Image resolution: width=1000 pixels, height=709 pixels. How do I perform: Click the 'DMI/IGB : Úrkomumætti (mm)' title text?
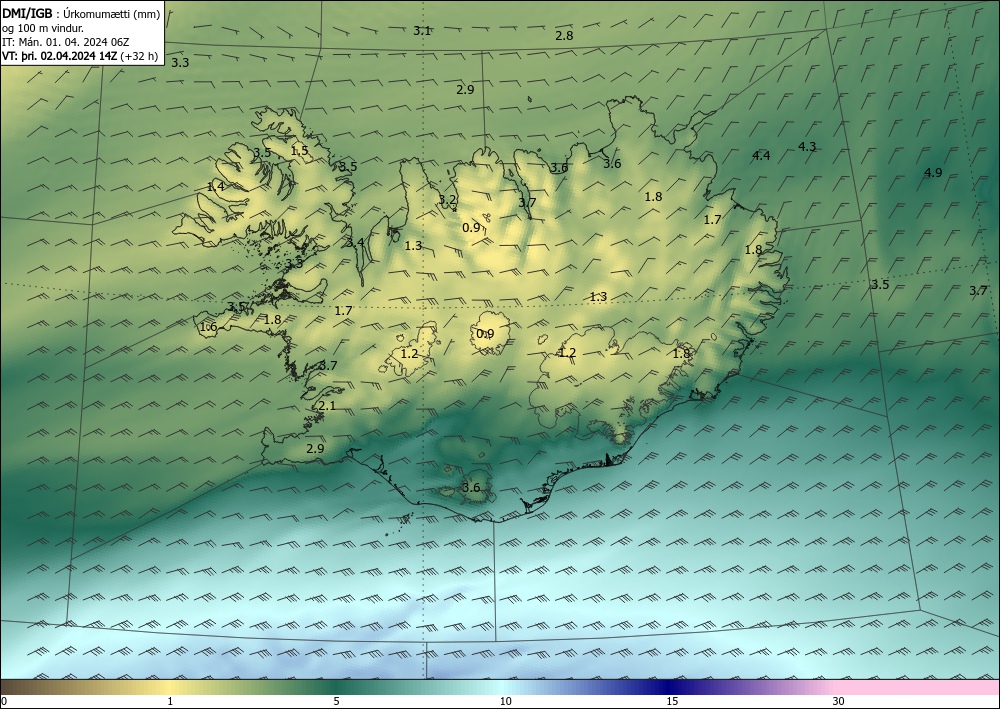81,14
